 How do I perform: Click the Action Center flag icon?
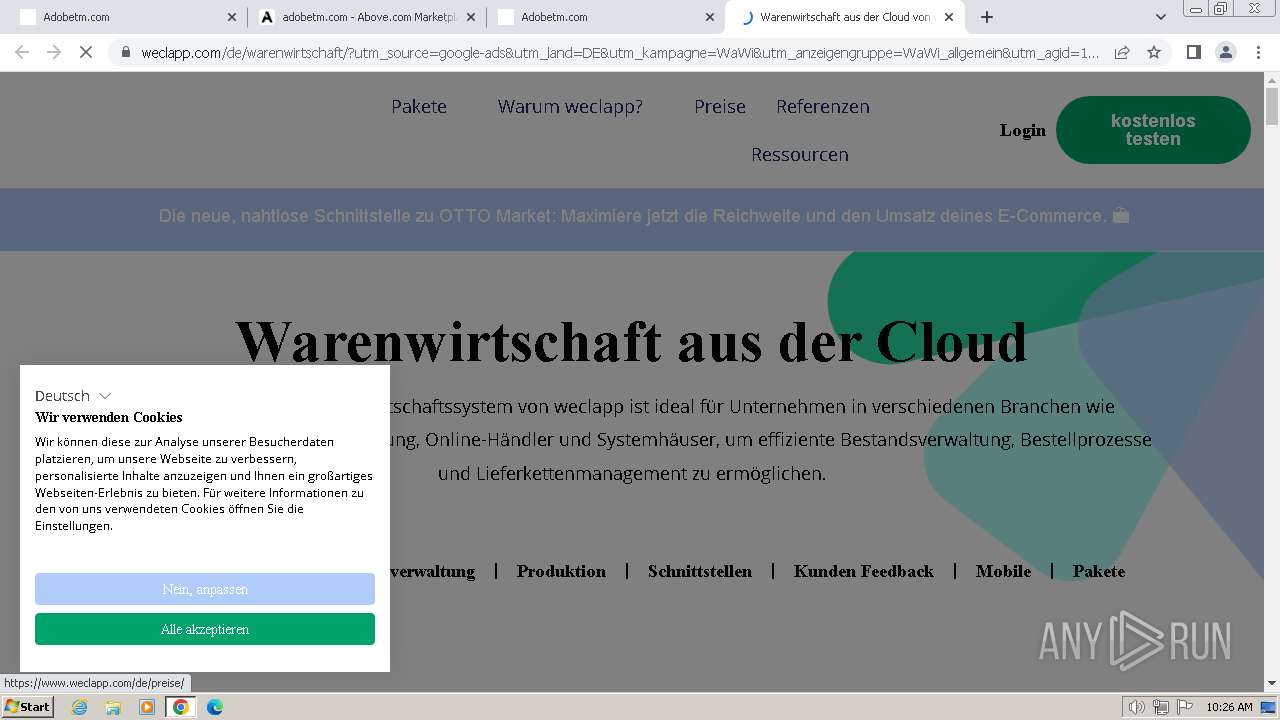1185,707
